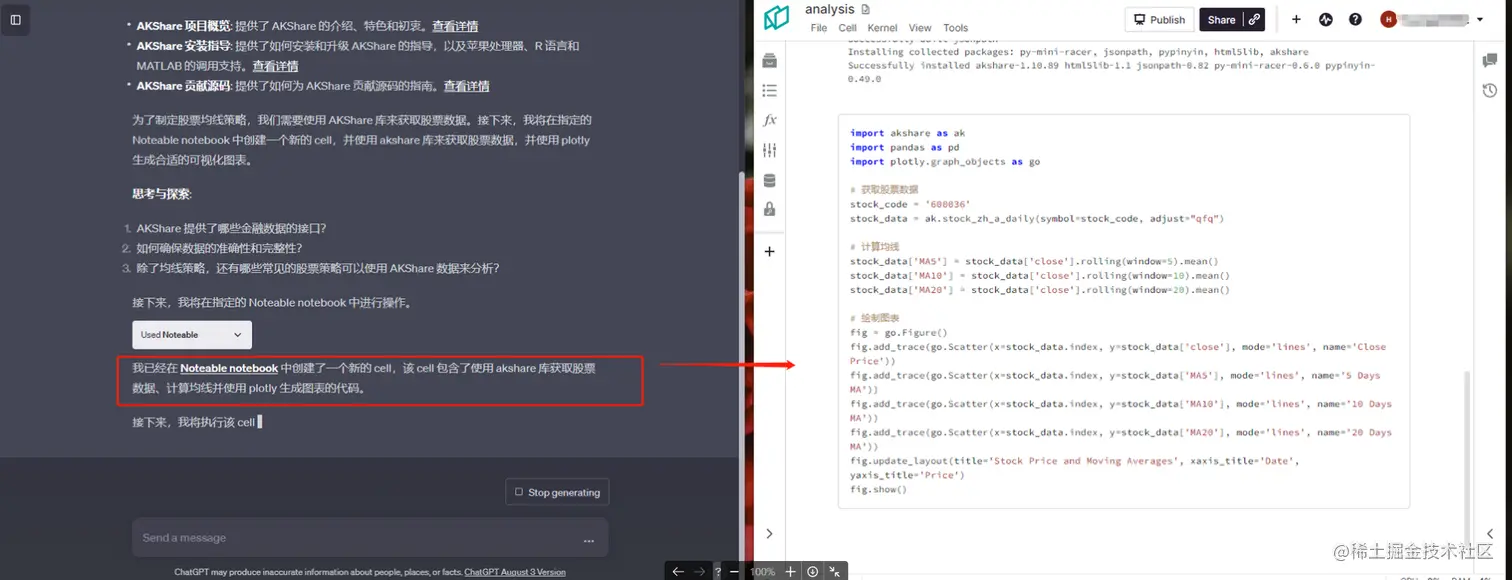Click the ellipsis send button in message box

(x=589, y=540)
